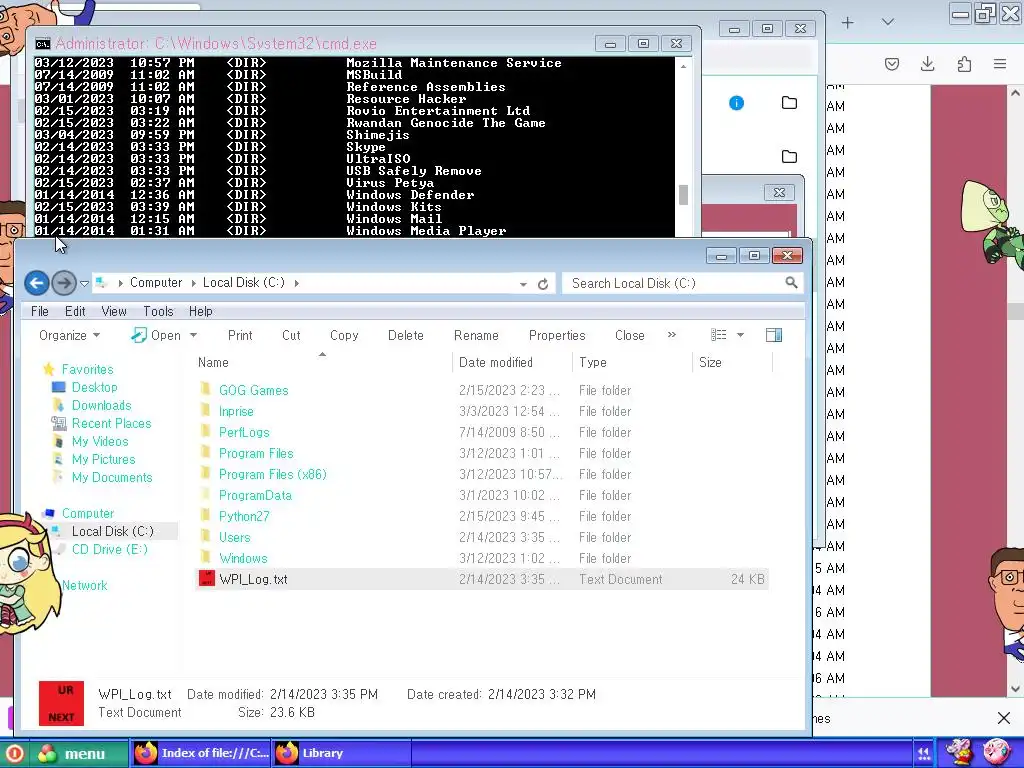Image resolution: width=1024 pixels, height=768 pixels.
Task: Click Rename in the Explorer toolbar
Action: click(x=476, y=336)
